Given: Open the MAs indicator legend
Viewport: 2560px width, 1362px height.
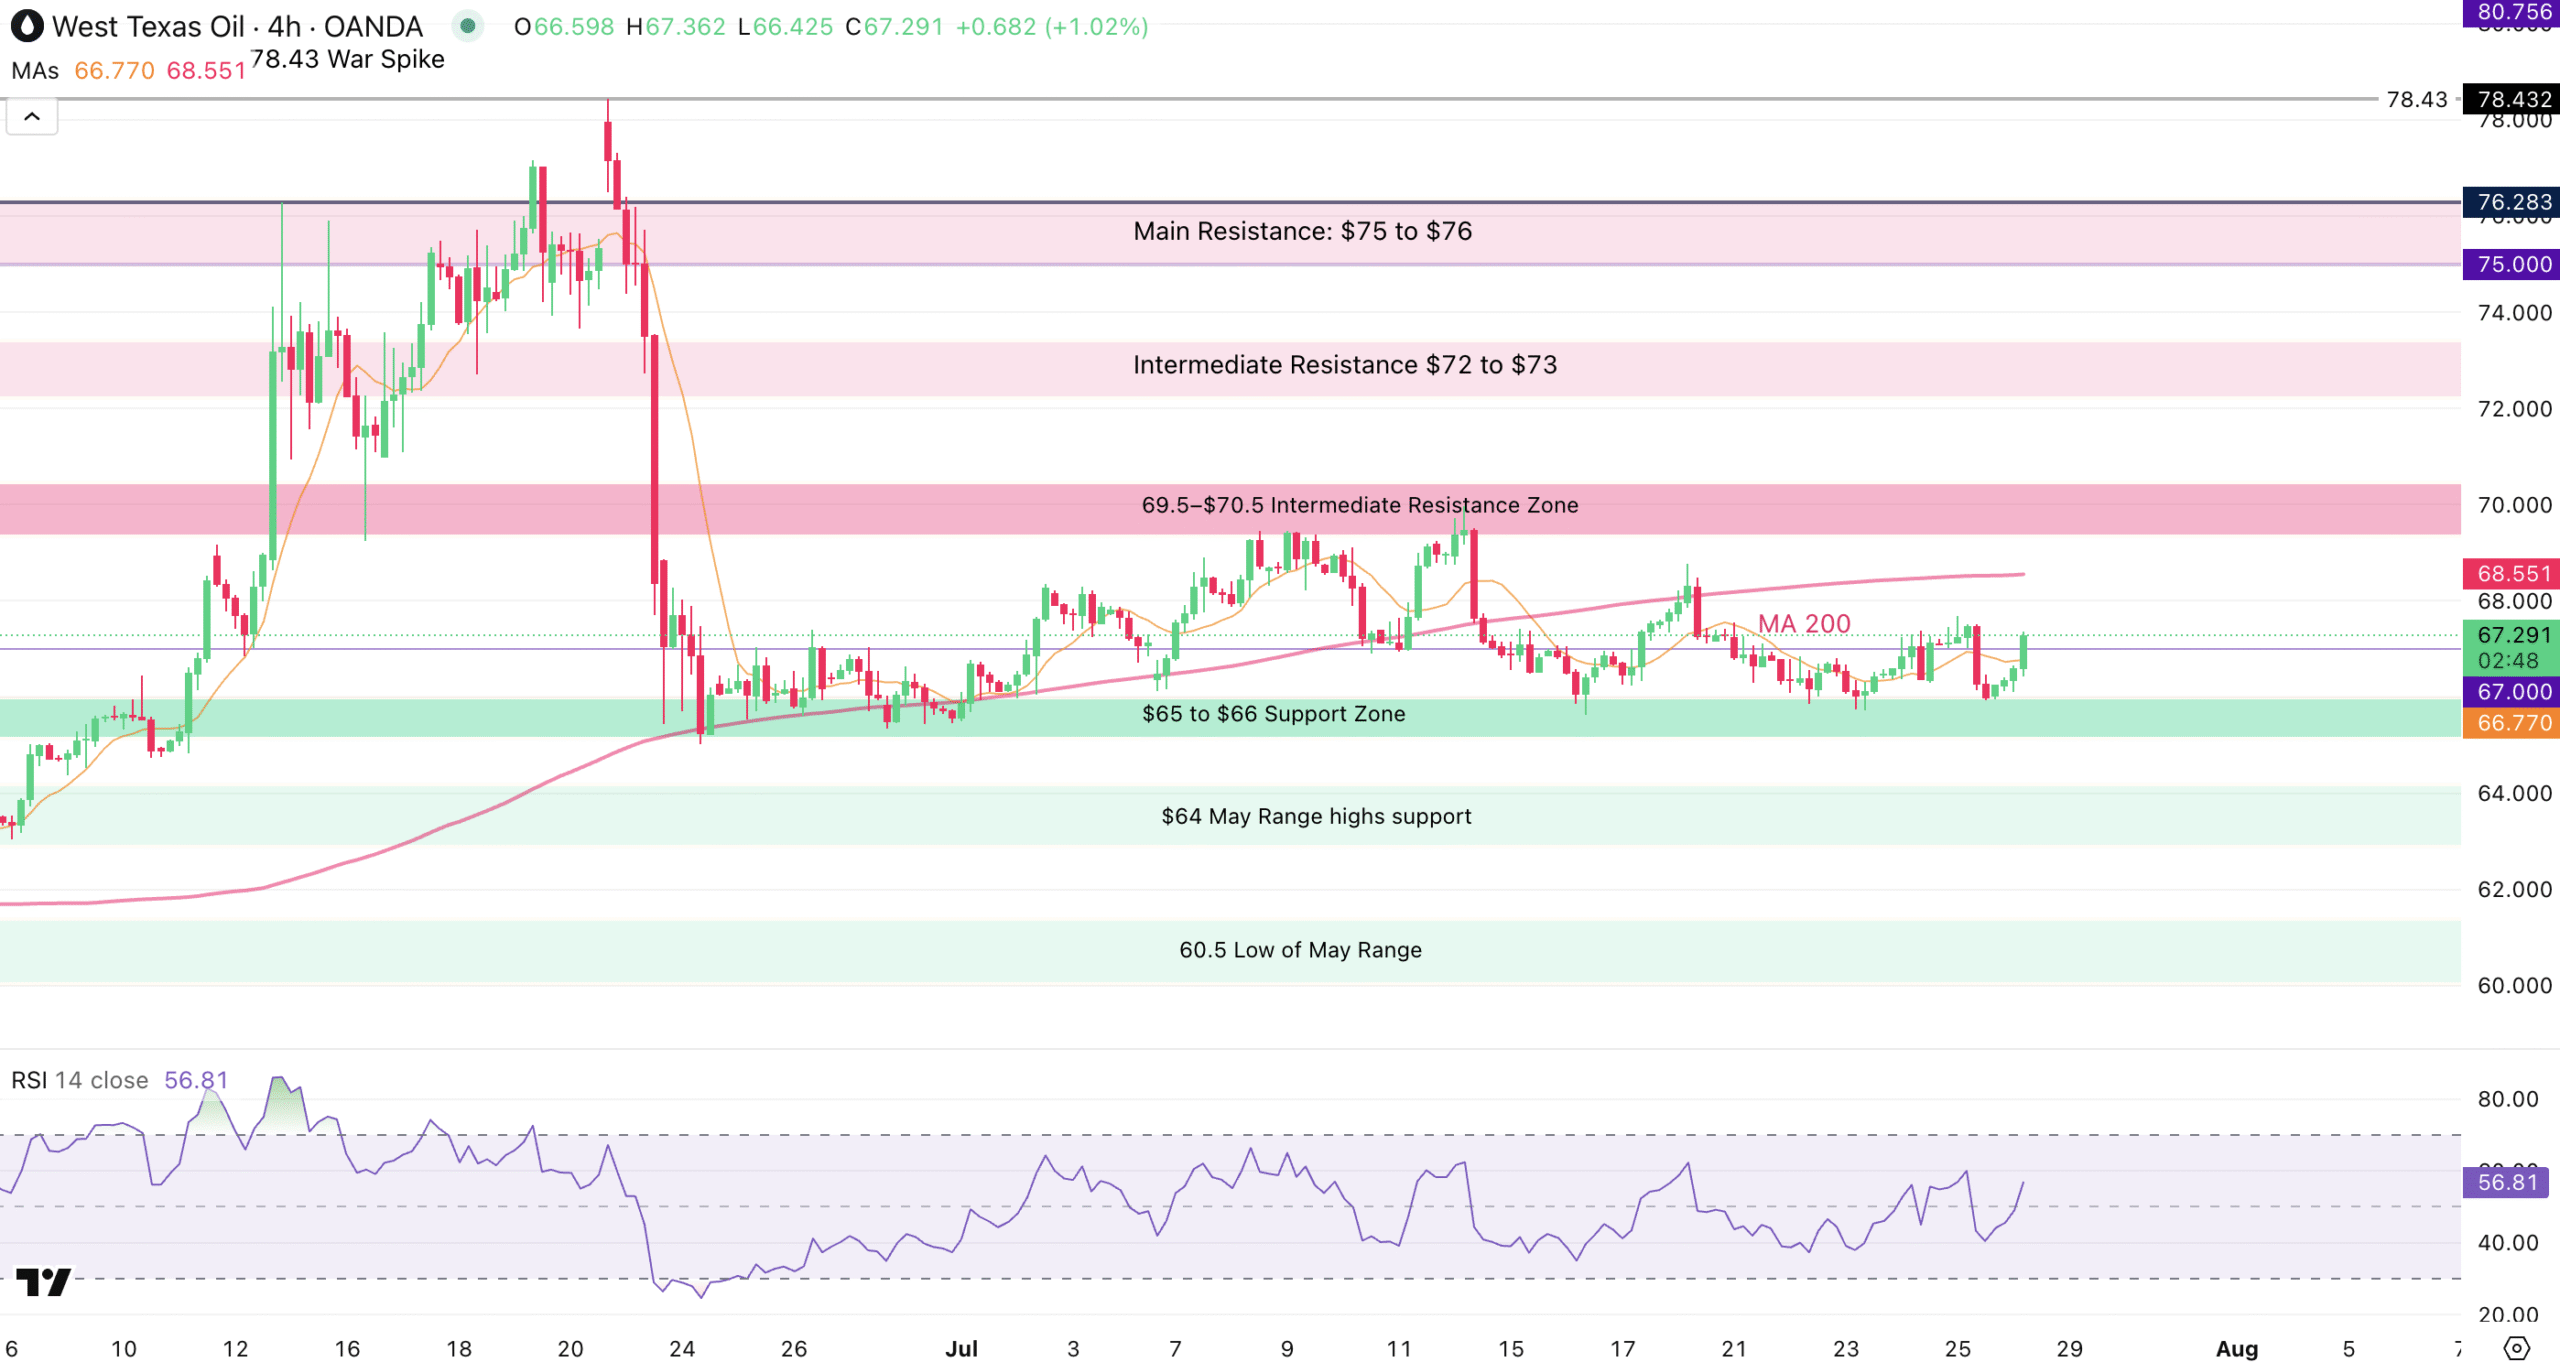Looking at the screenshot, I should click(35, 71).
